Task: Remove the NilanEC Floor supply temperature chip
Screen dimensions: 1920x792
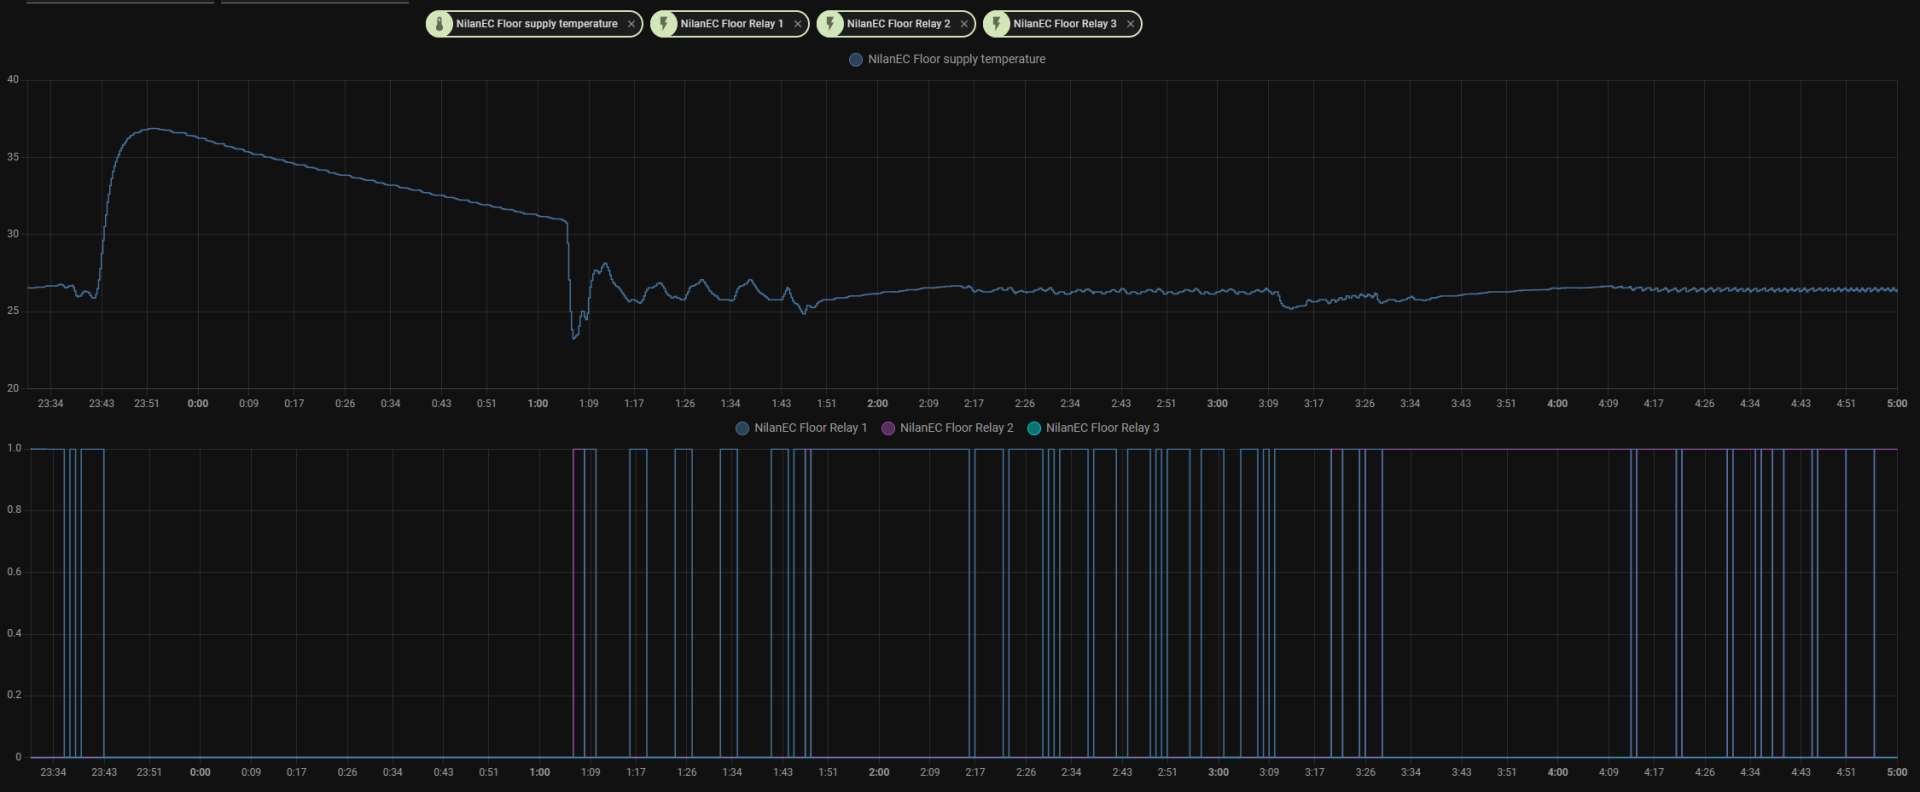Action: point(631,24)
